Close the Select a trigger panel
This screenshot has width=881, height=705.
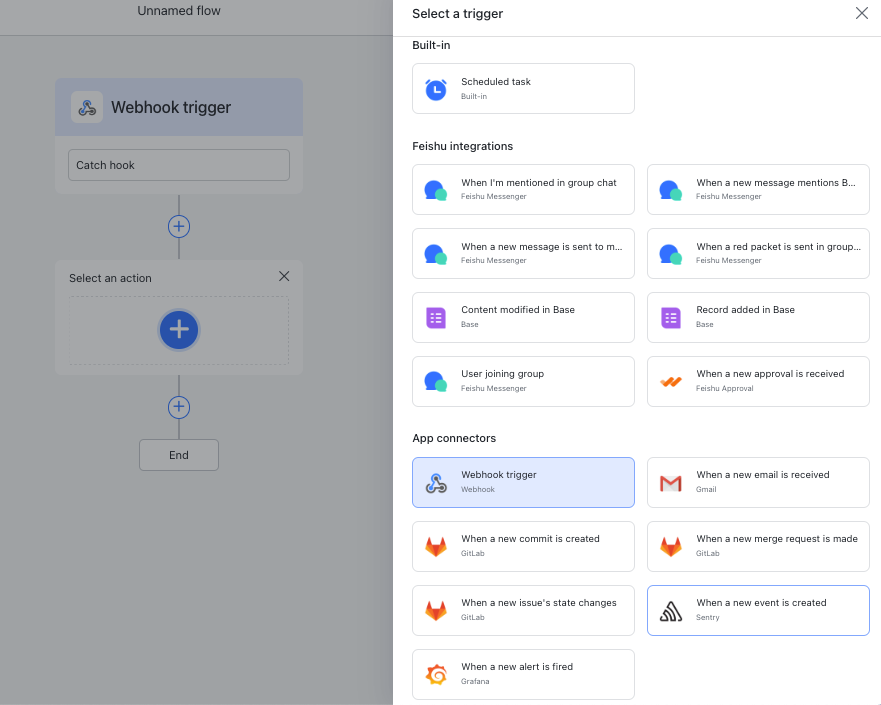pos(861,14)
